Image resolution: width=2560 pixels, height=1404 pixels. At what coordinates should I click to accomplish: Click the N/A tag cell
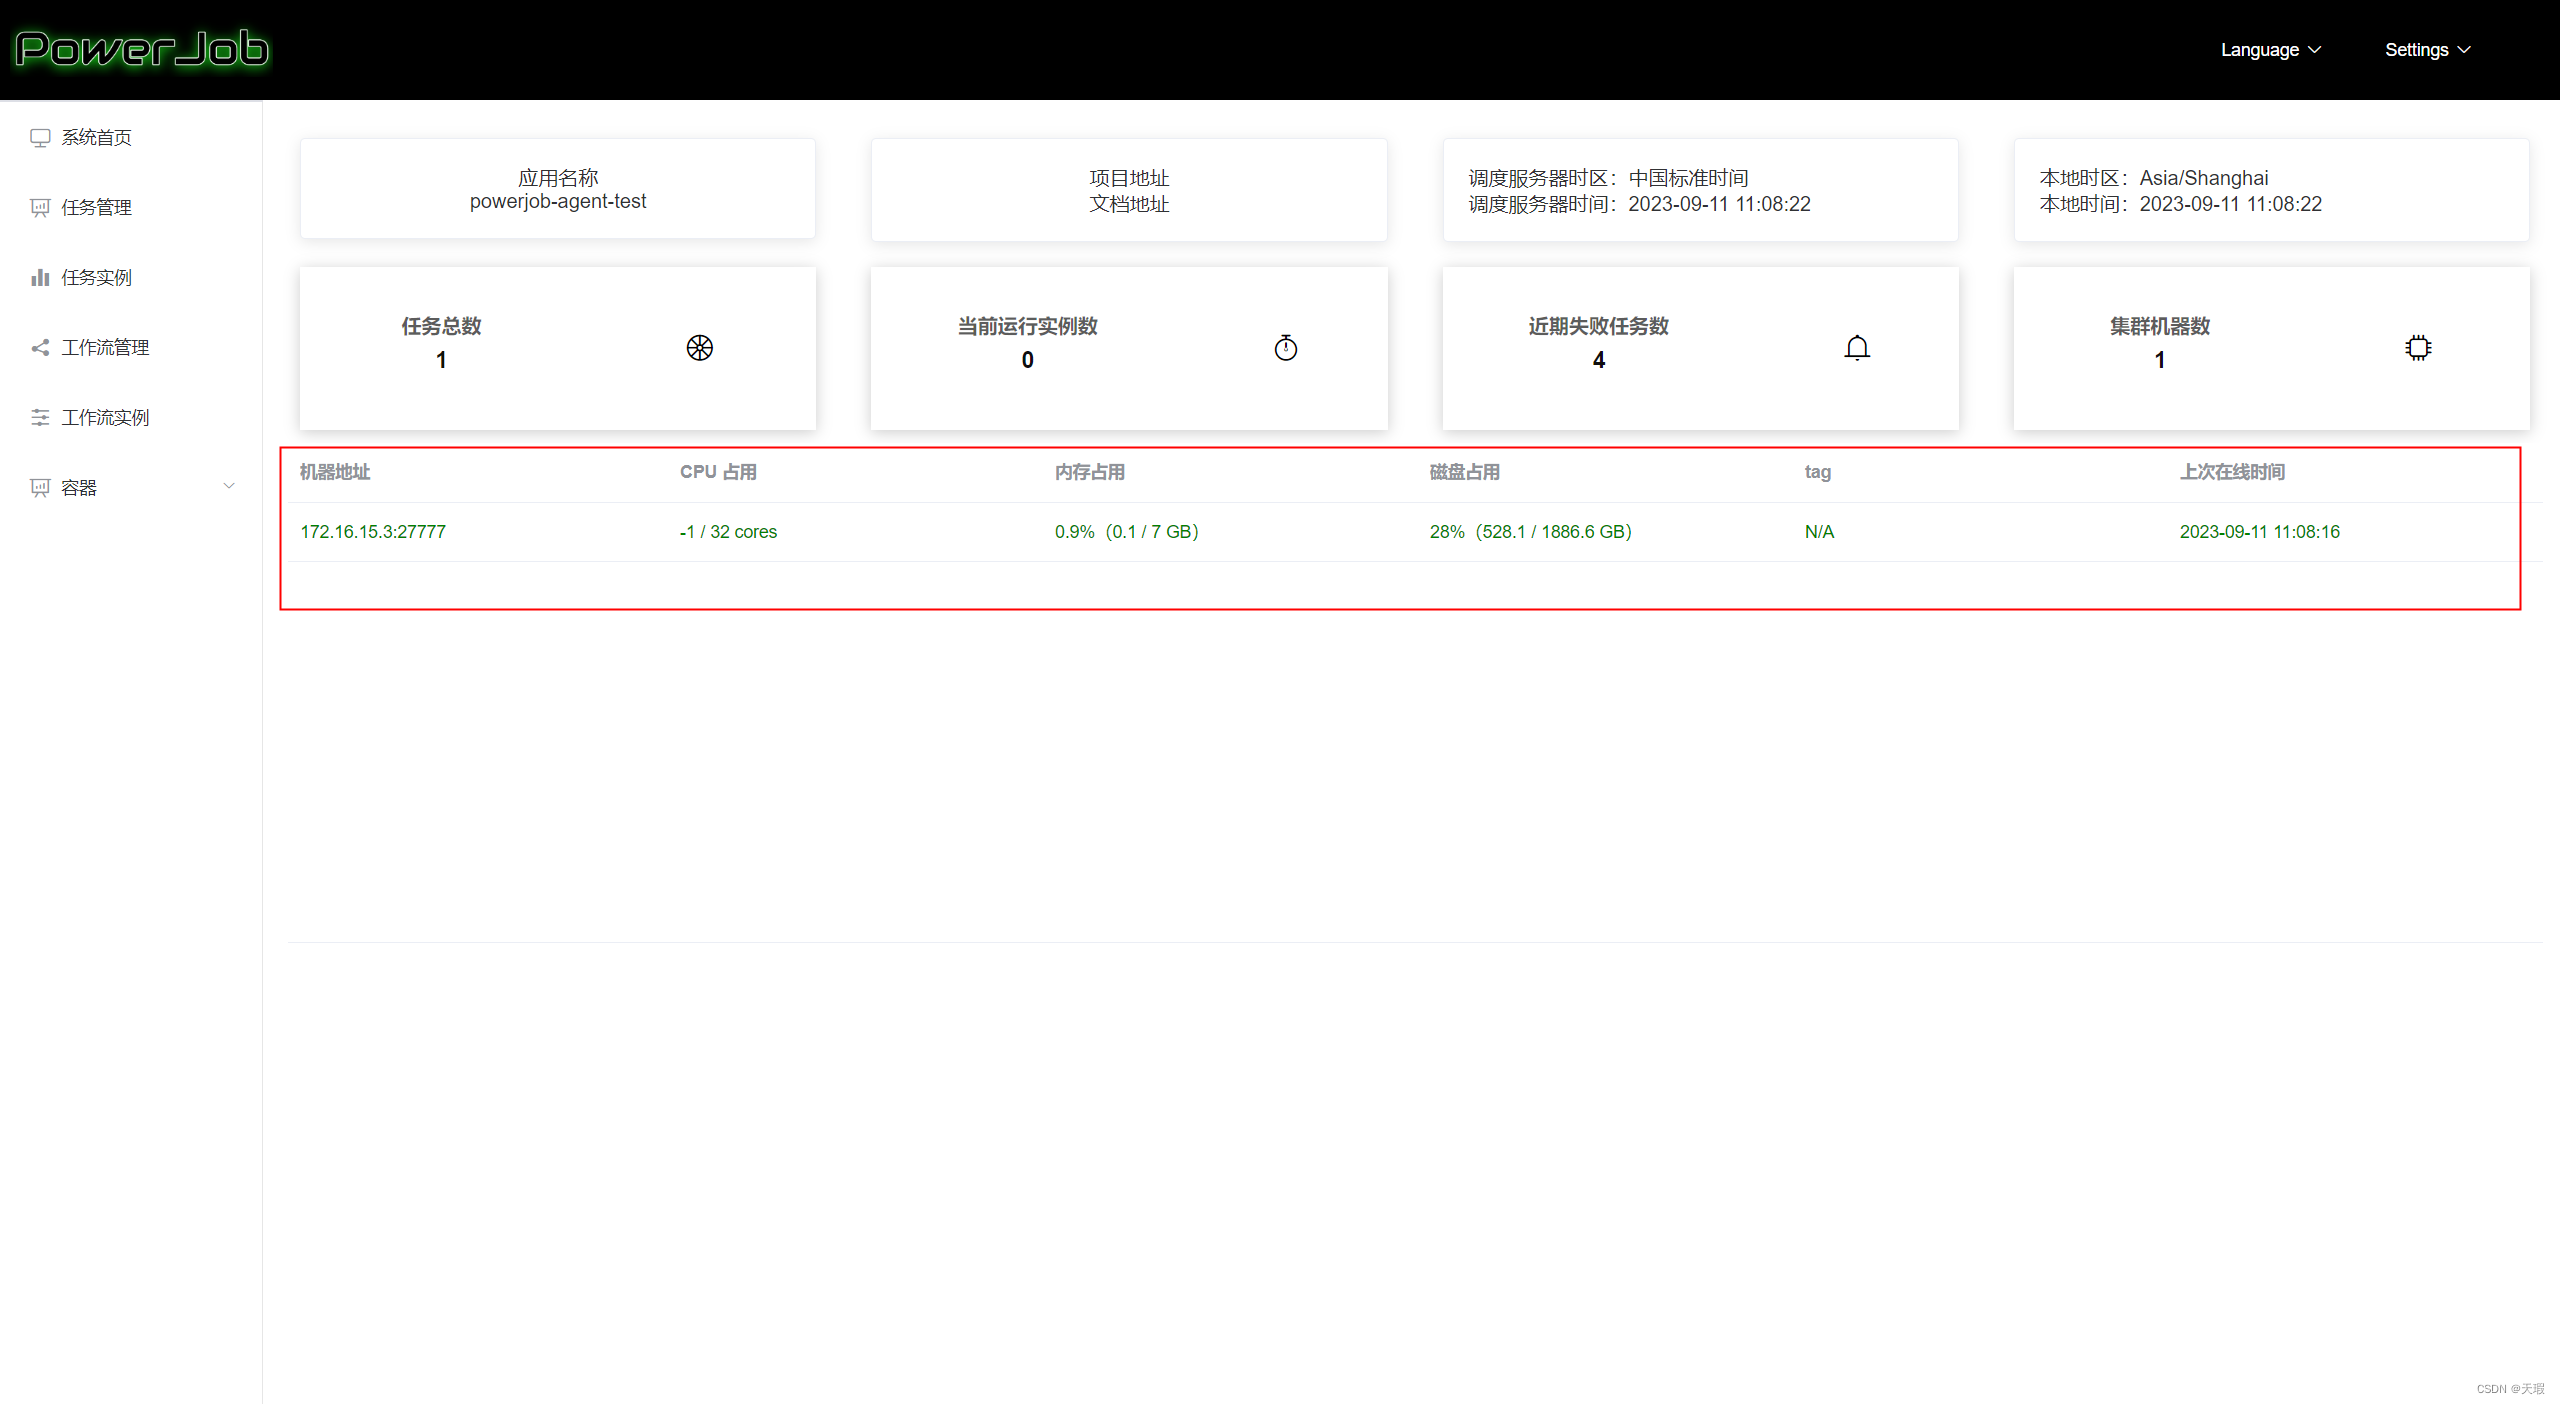pyautogui.click(x=1820, y=532)
